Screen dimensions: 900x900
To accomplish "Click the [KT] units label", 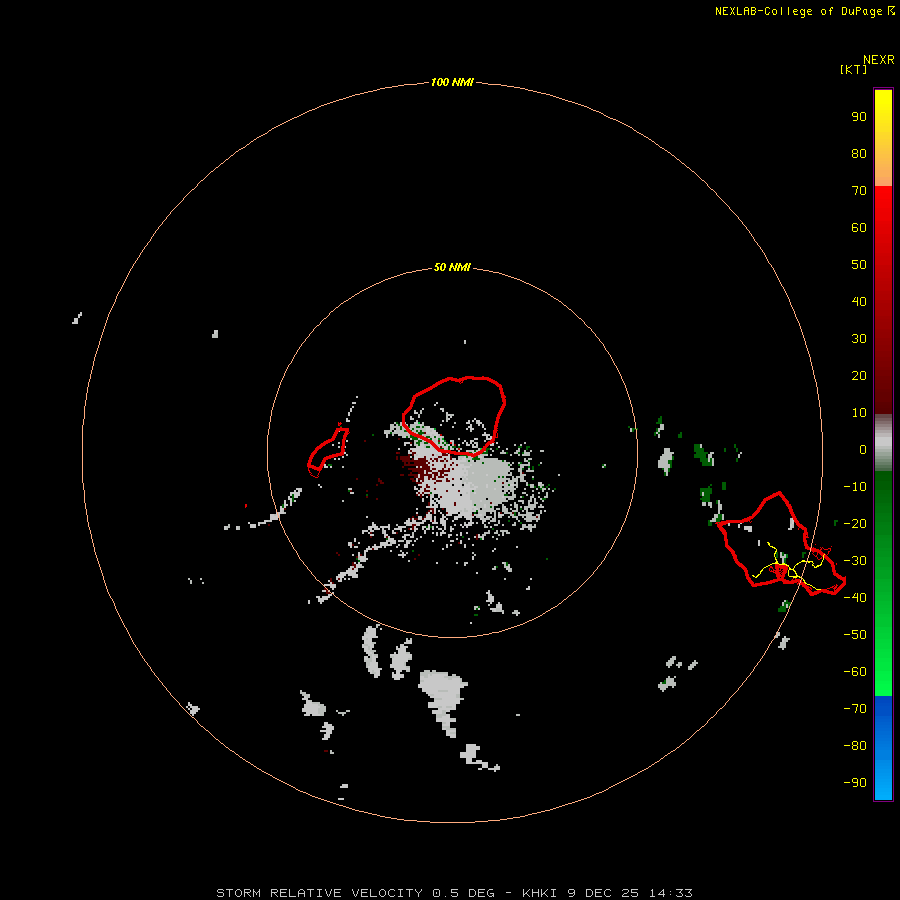I will pyautogui.click(x=853, y=69).
